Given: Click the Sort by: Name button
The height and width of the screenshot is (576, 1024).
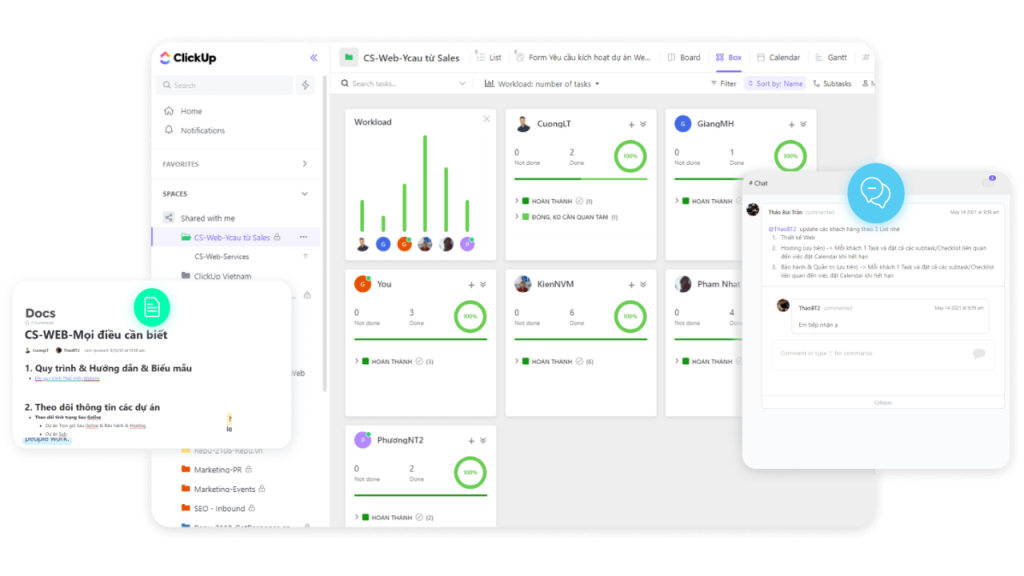Looking at the screenshot, I should point(775,84).
